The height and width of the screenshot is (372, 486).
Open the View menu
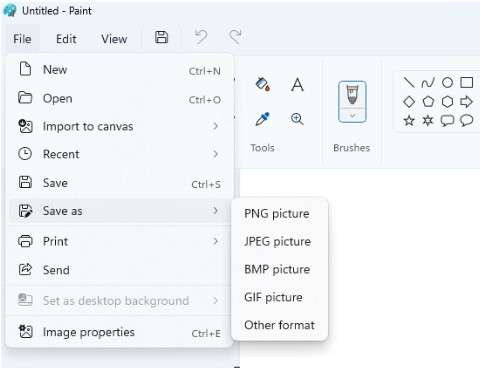tap(114, 39)
